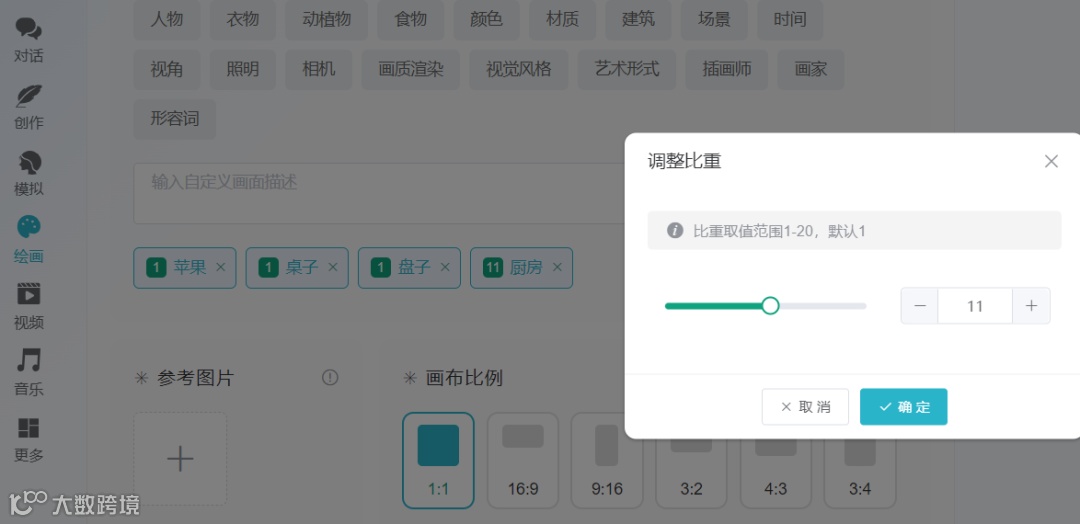1080x524 pixels.
Task: Select the 1:1 canvas ratio
Action: pos(438,460)
